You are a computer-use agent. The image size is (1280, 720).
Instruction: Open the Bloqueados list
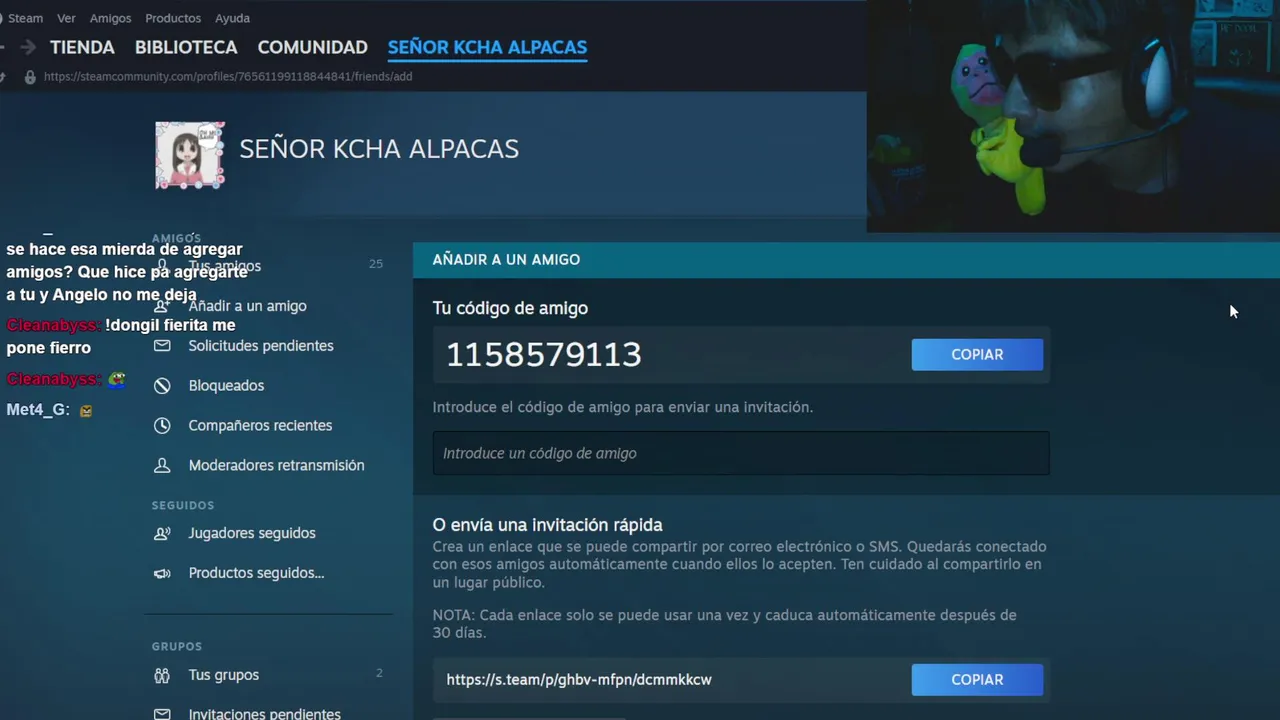click(x=226, y=386)
